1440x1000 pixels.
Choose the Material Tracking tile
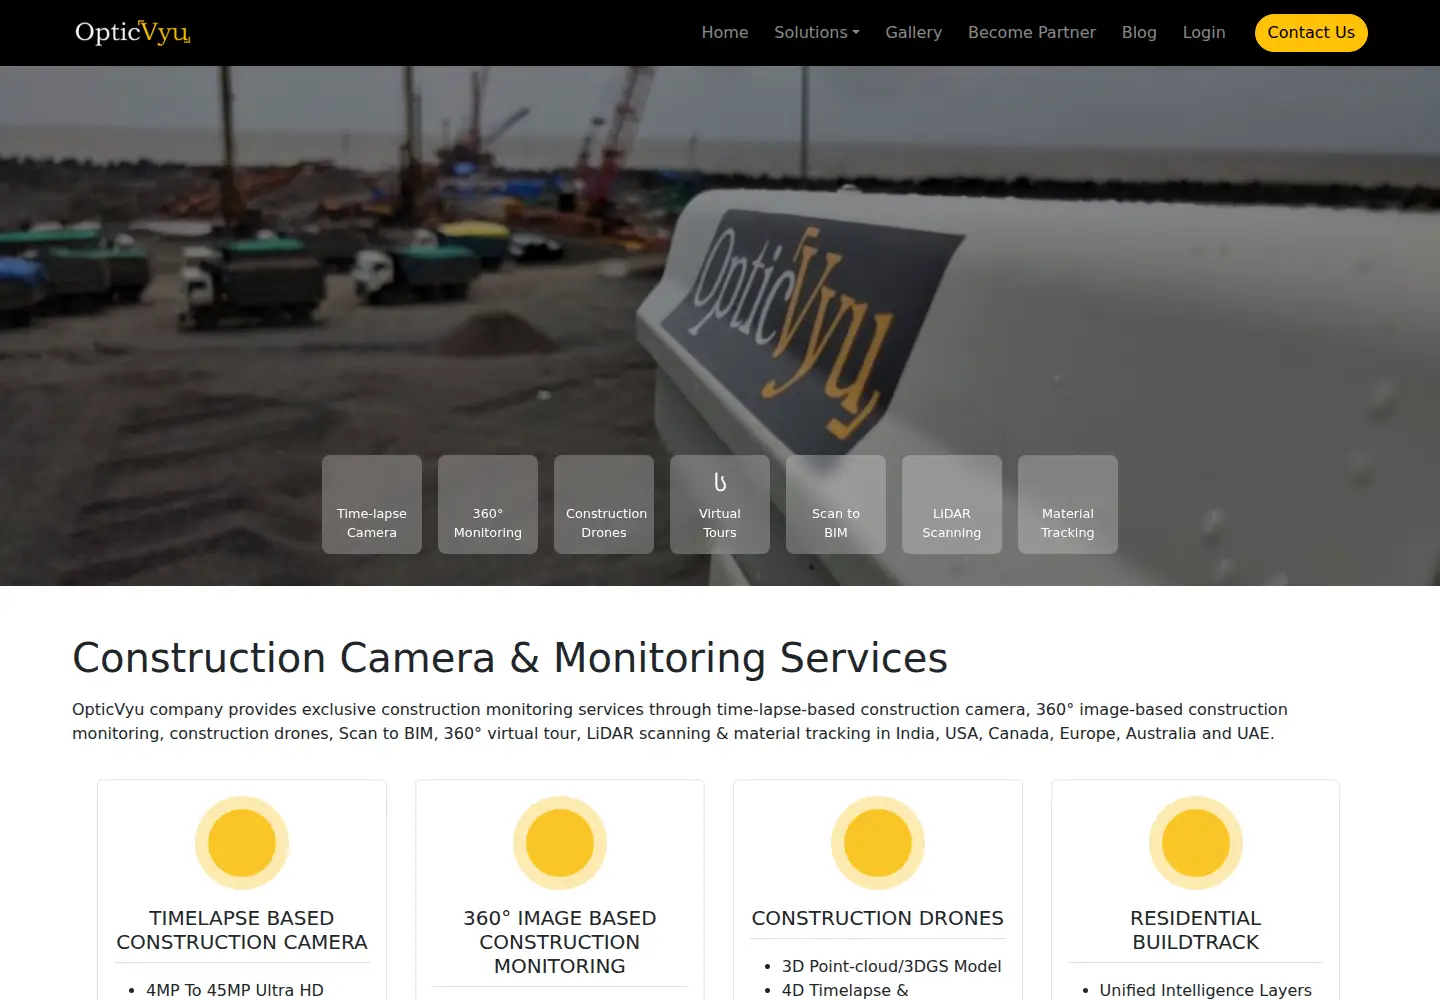(x=1068, y=504)
